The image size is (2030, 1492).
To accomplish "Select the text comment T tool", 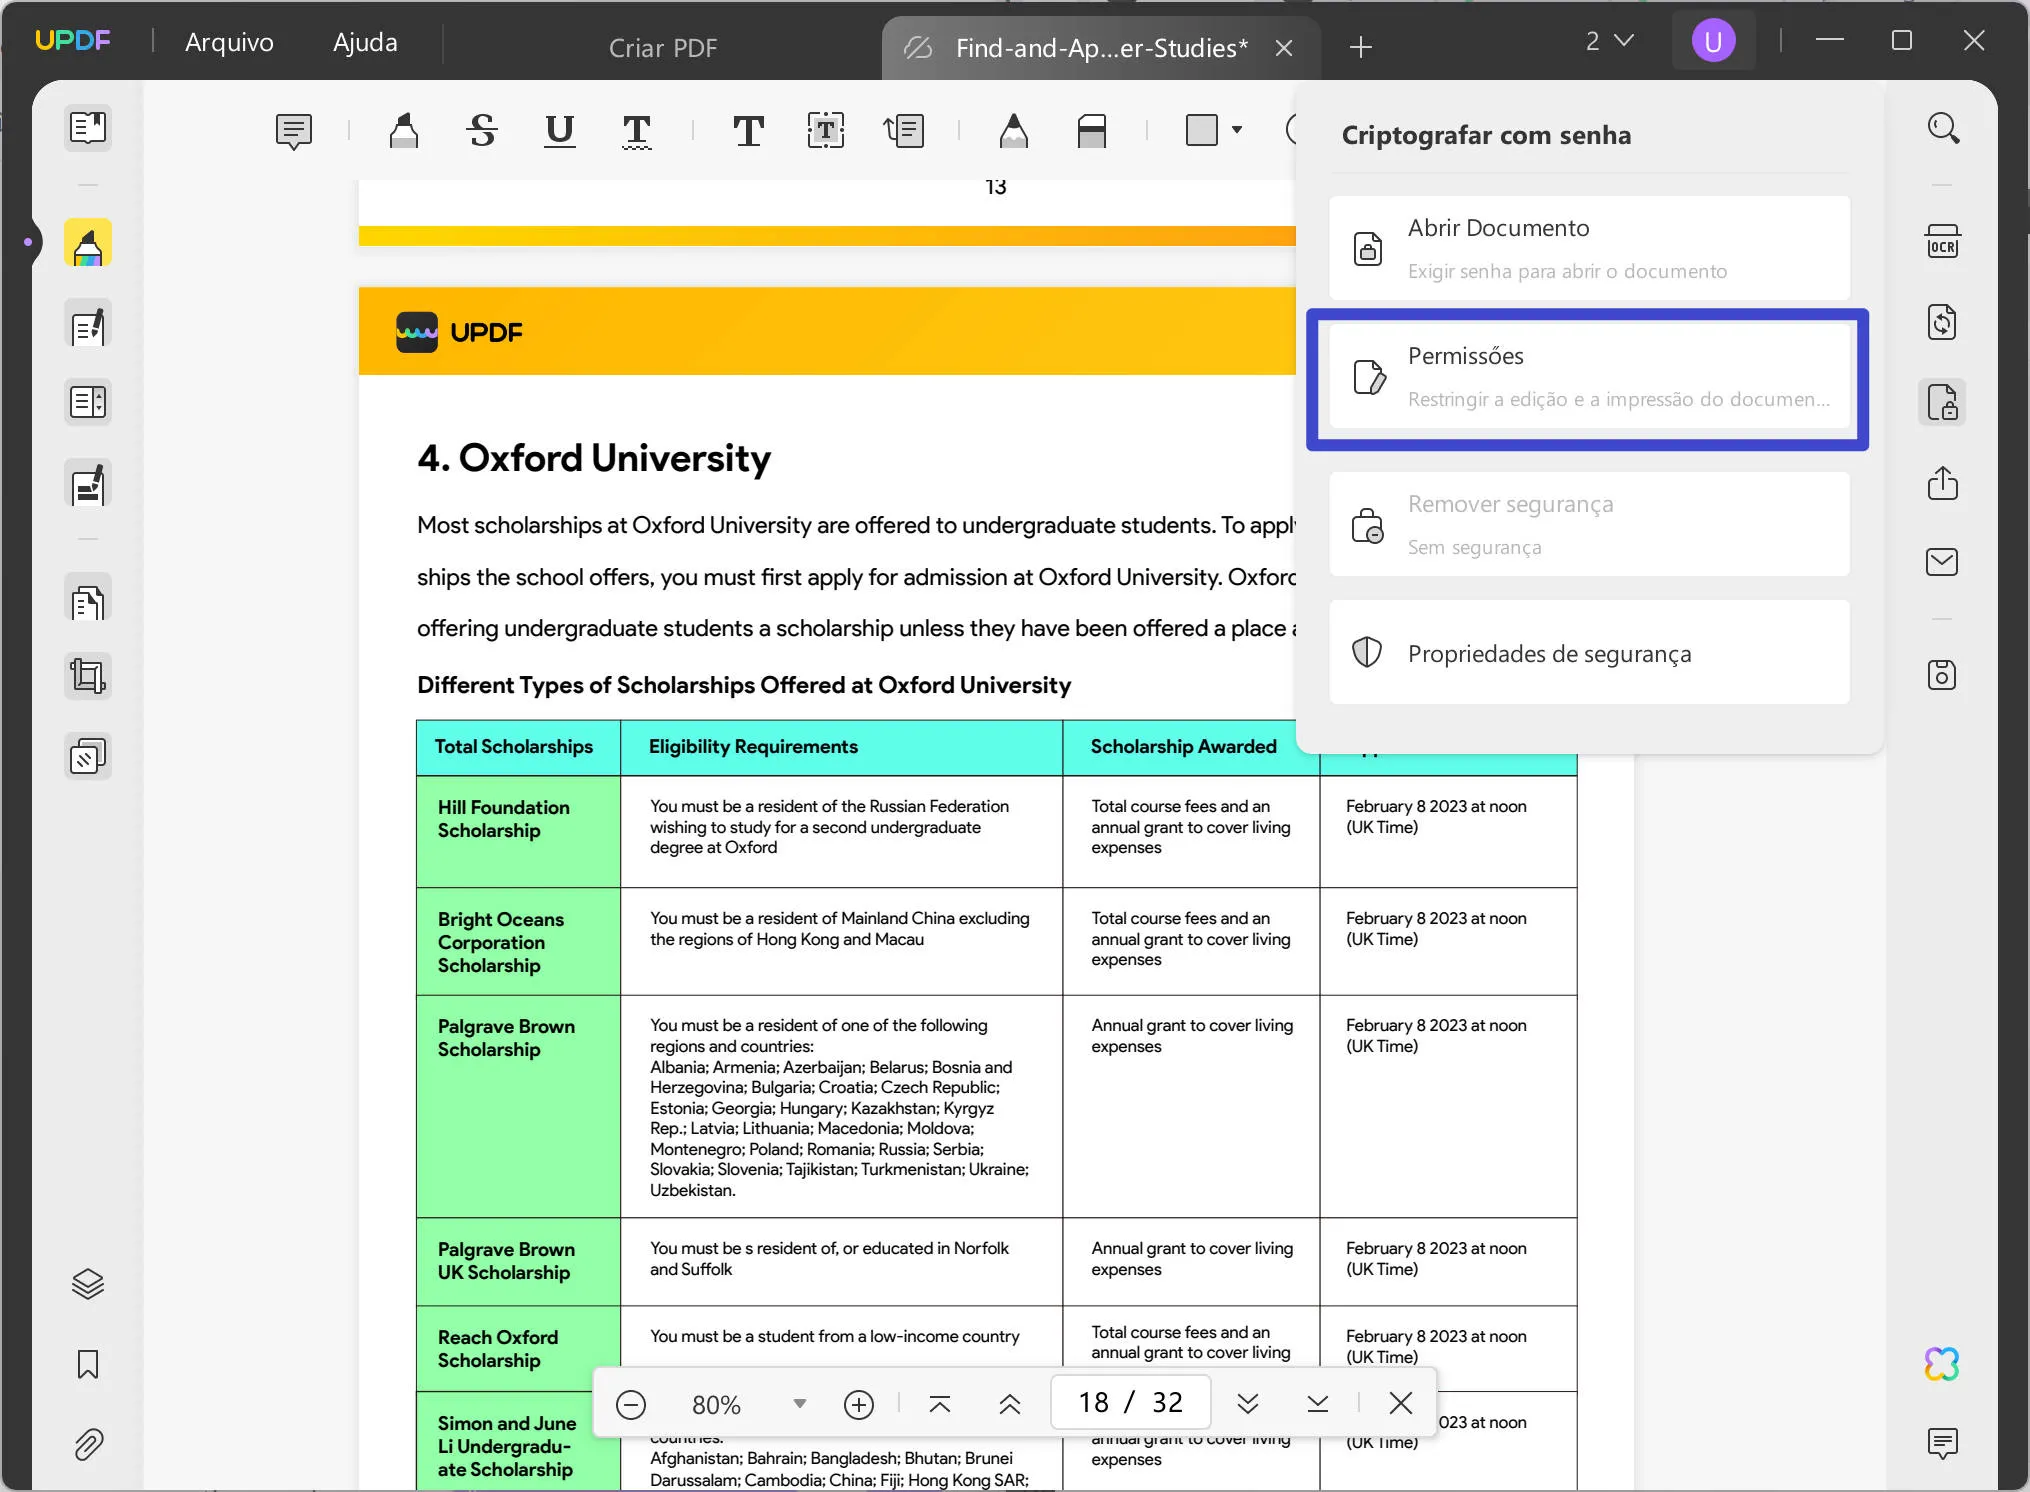I will [x=748, y=131].
